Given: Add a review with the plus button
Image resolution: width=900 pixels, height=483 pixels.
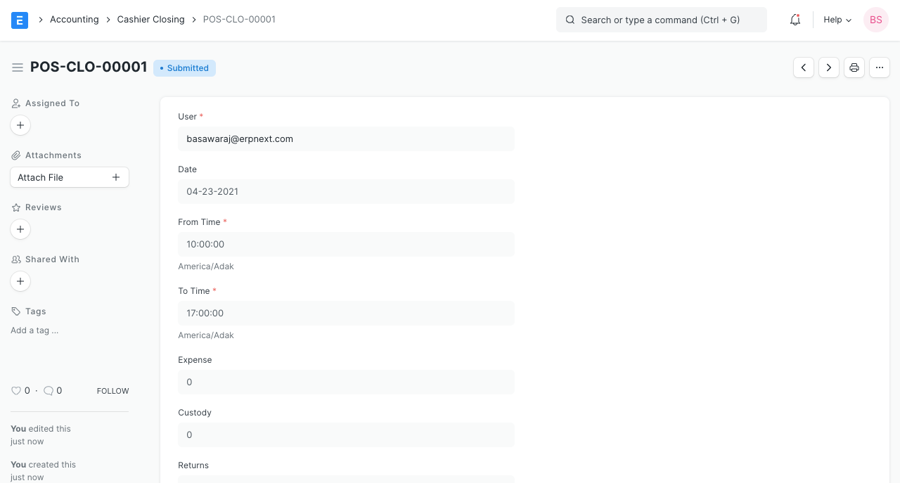Looking at the screenshot, I should click(x=20, y=229).
